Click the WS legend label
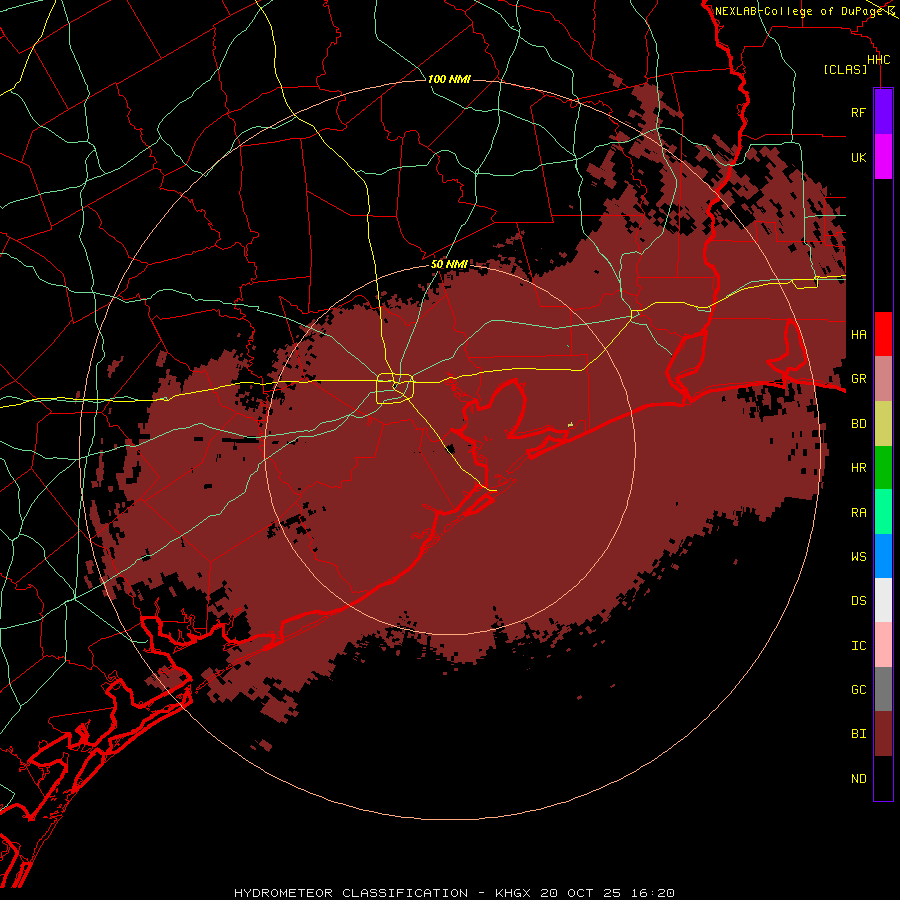The height and width of the screenshot is (900, 900). click(x=858, y=557)
